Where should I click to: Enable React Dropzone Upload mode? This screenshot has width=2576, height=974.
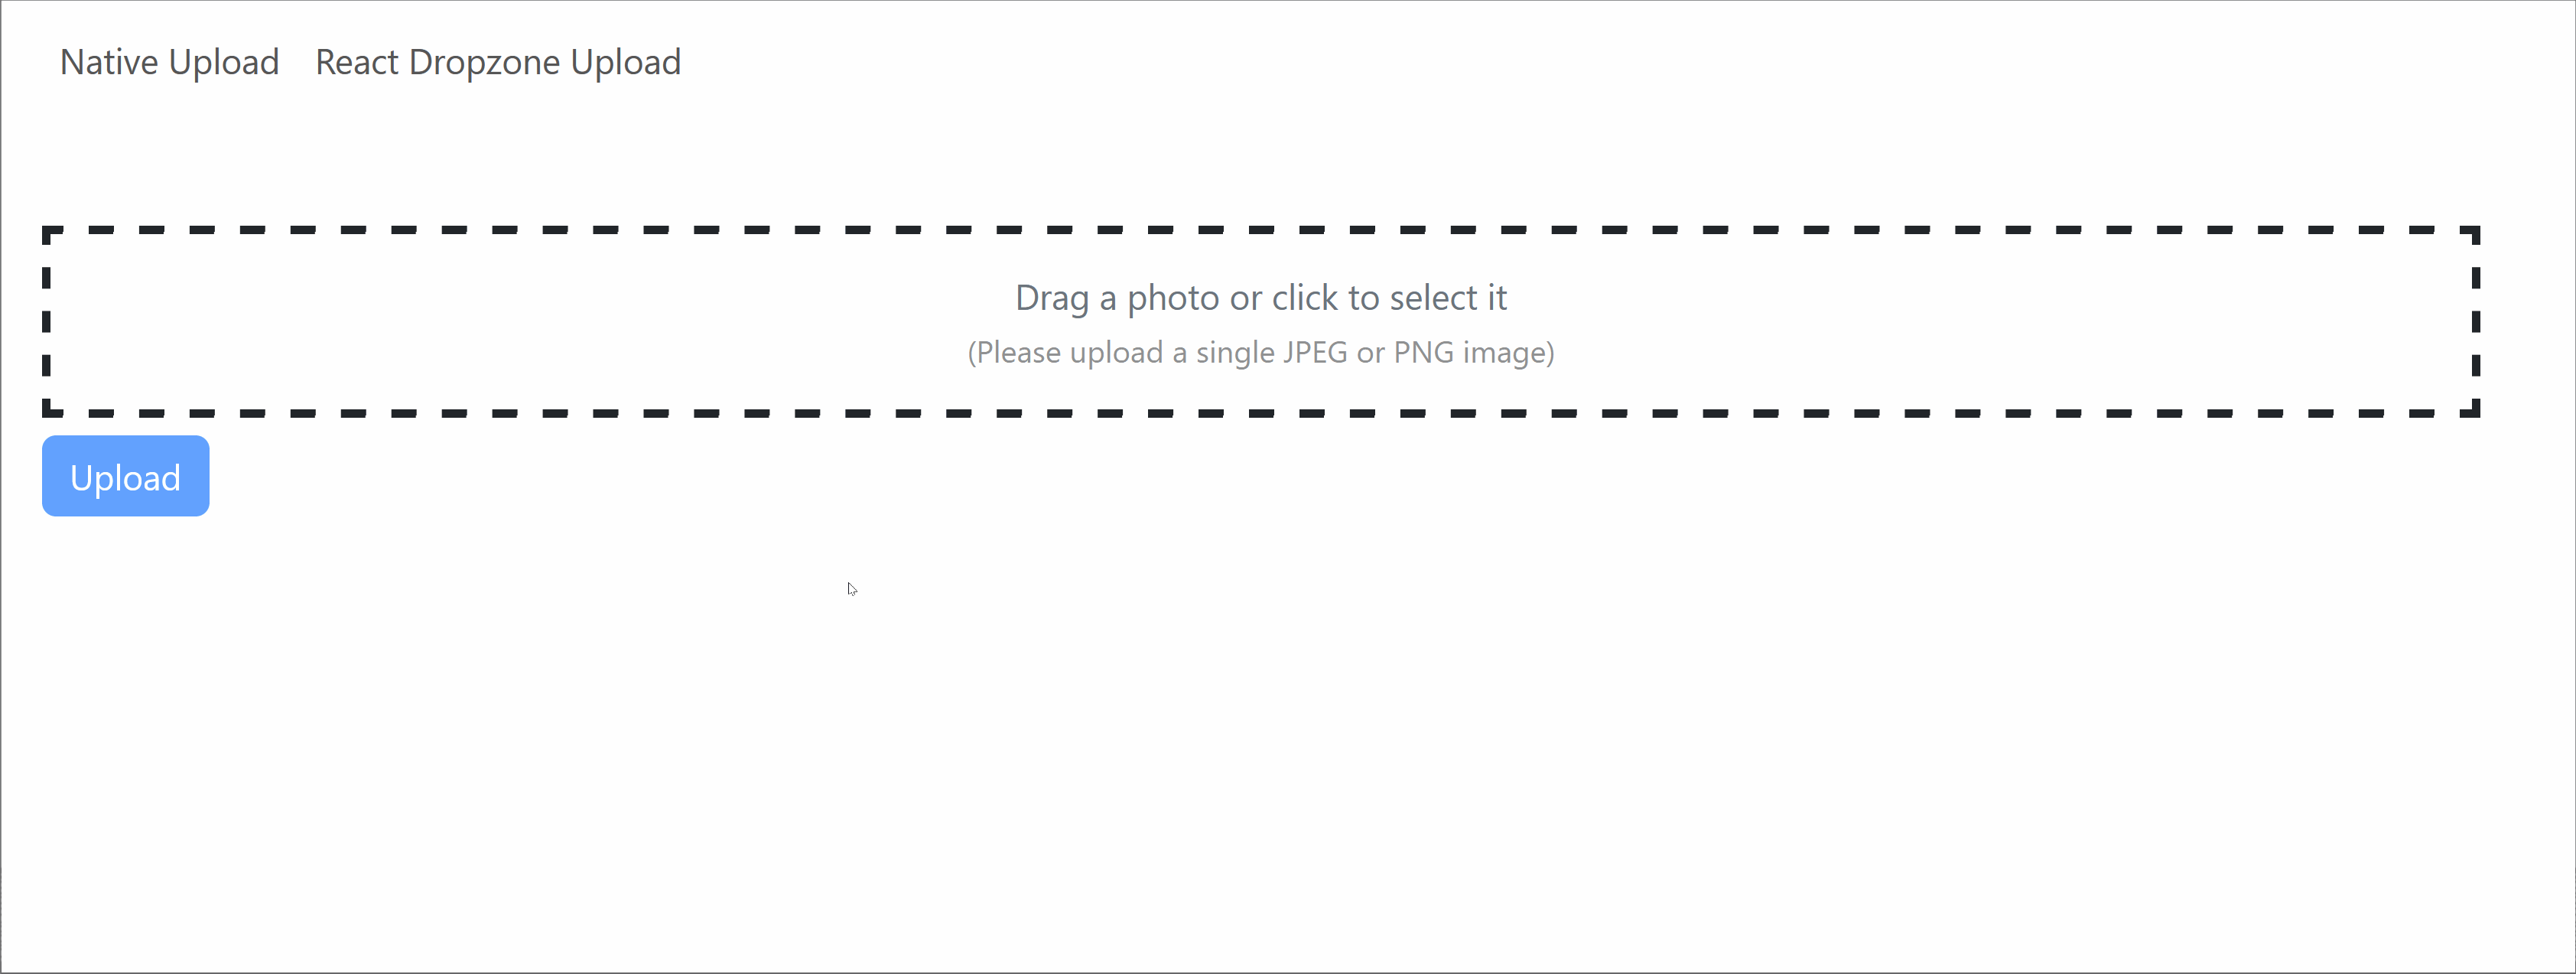(498, 60)
